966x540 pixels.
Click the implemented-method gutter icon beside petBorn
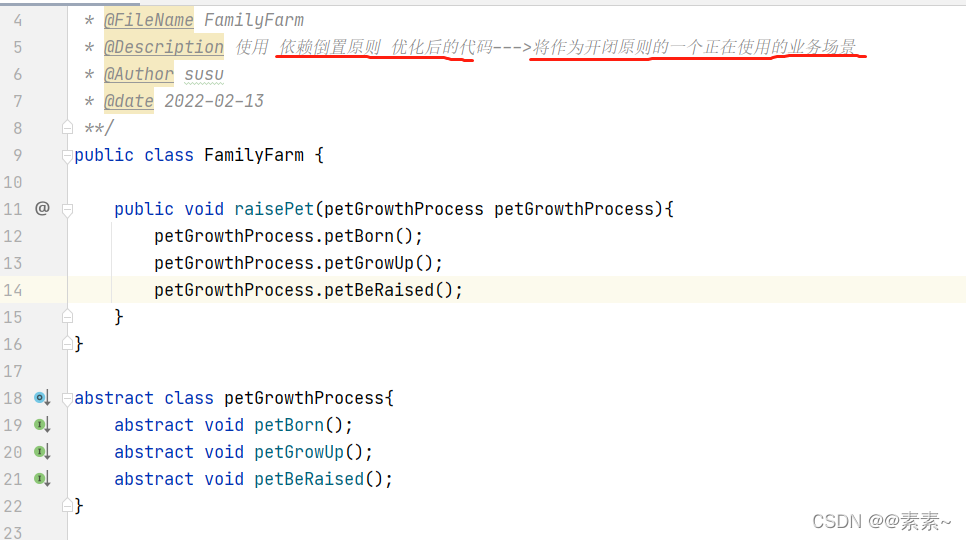42,425
